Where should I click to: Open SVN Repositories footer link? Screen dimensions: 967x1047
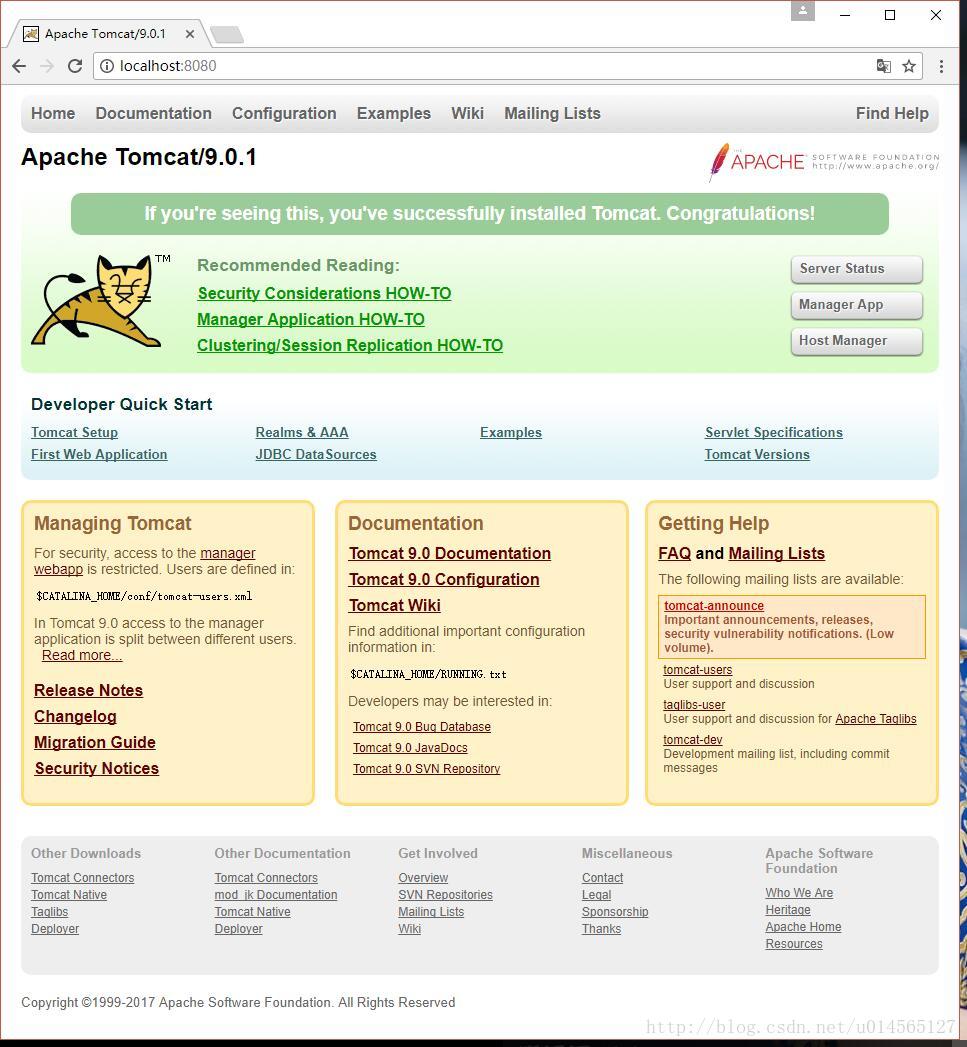click(445, 895)
